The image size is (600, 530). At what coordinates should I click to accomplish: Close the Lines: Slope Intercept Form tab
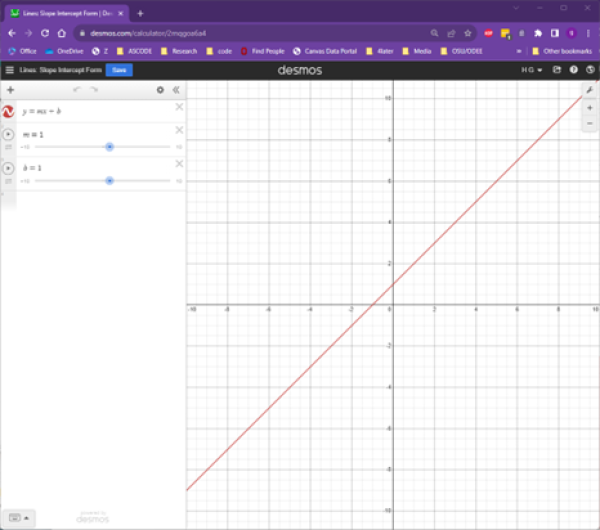[121, 13]
